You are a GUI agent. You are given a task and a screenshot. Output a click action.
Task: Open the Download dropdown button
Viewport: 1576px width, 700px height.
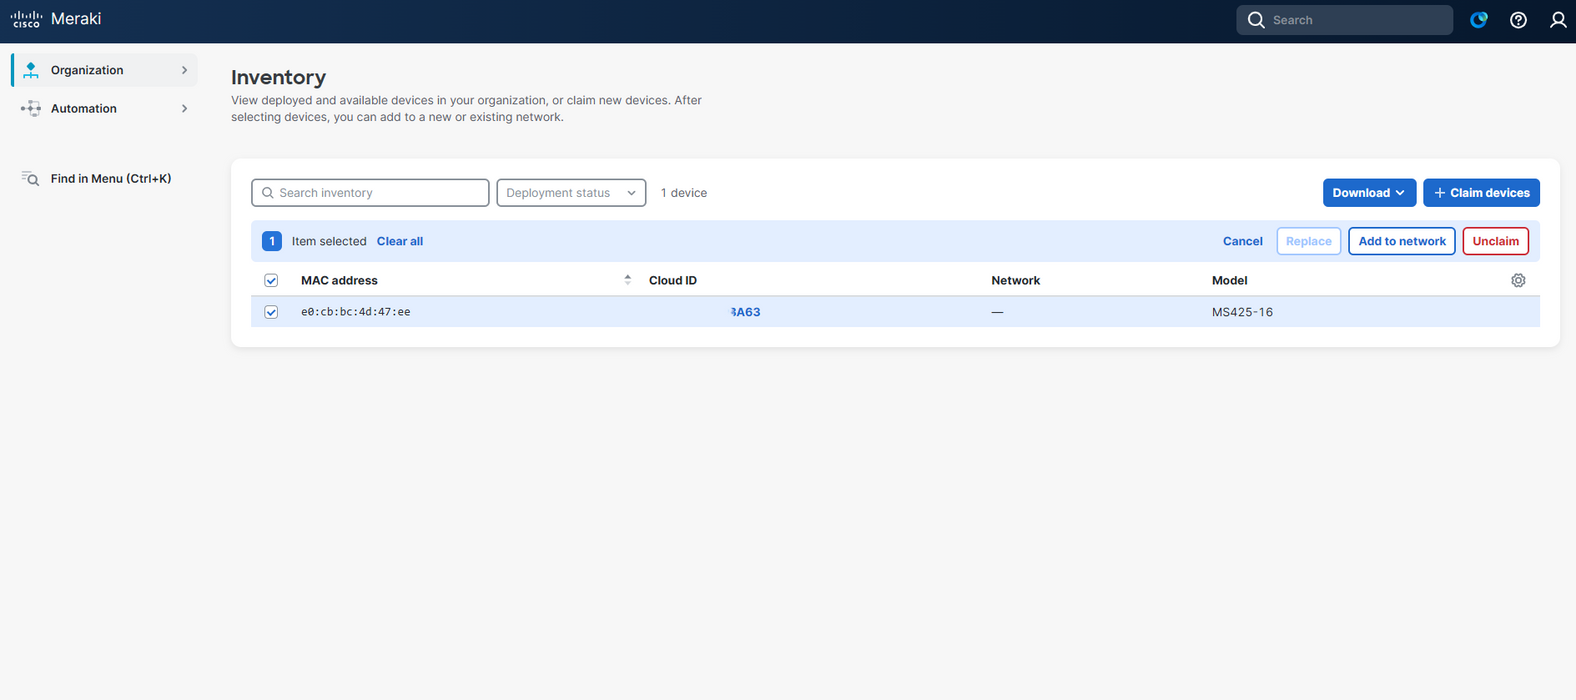[1369, 193]
